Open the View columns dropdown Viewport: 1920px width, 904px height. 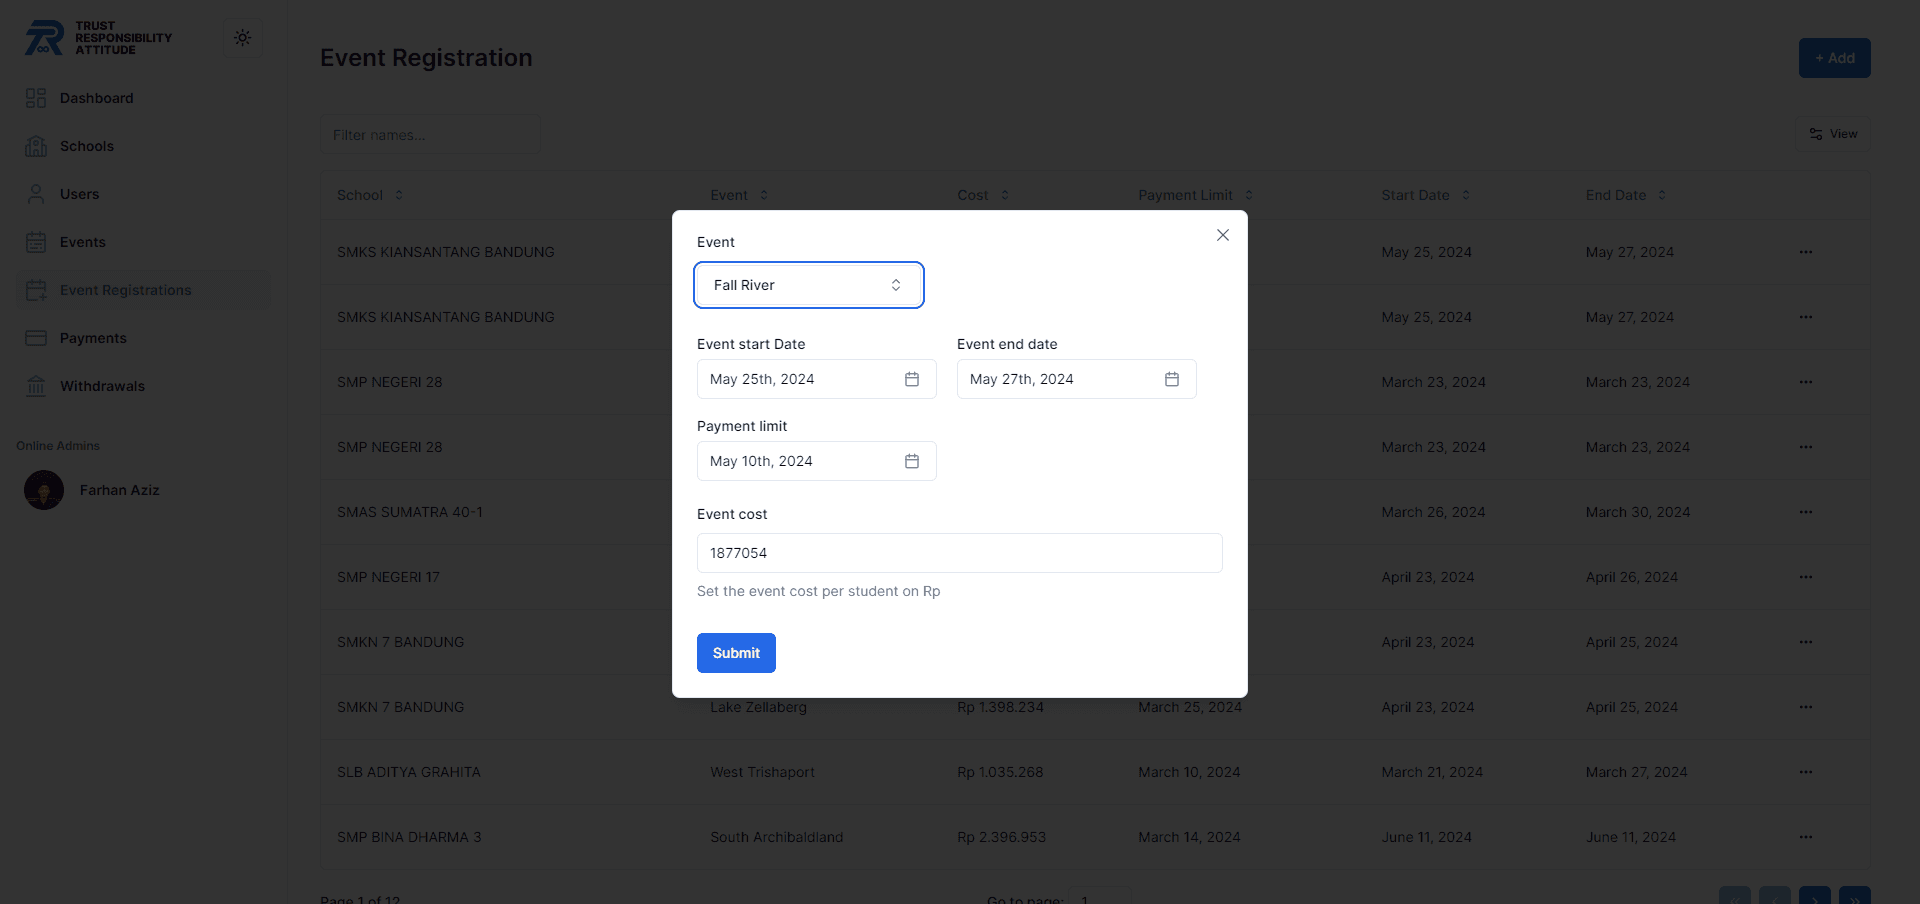click(x=1833, y=134)
